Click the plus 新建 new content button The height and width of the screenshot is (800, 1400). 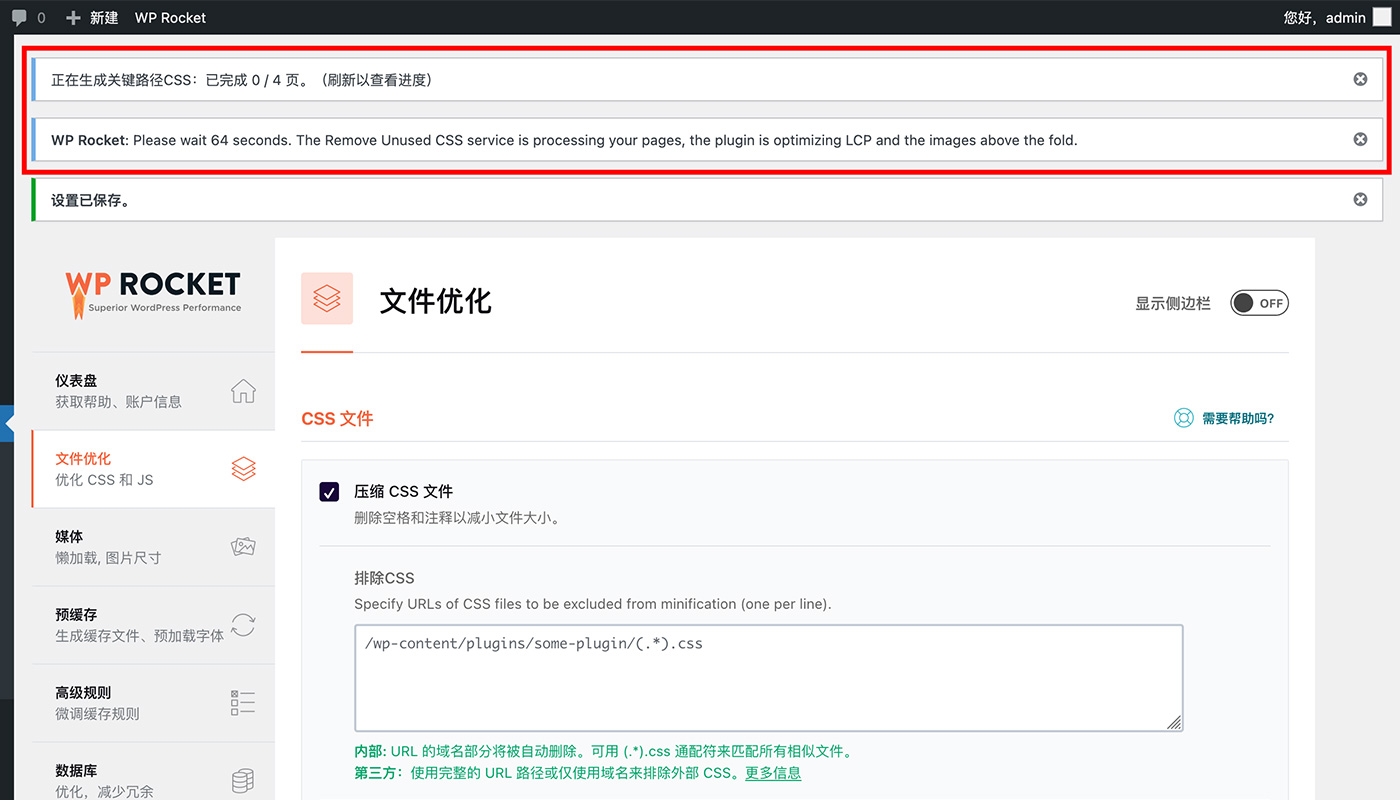91,17
